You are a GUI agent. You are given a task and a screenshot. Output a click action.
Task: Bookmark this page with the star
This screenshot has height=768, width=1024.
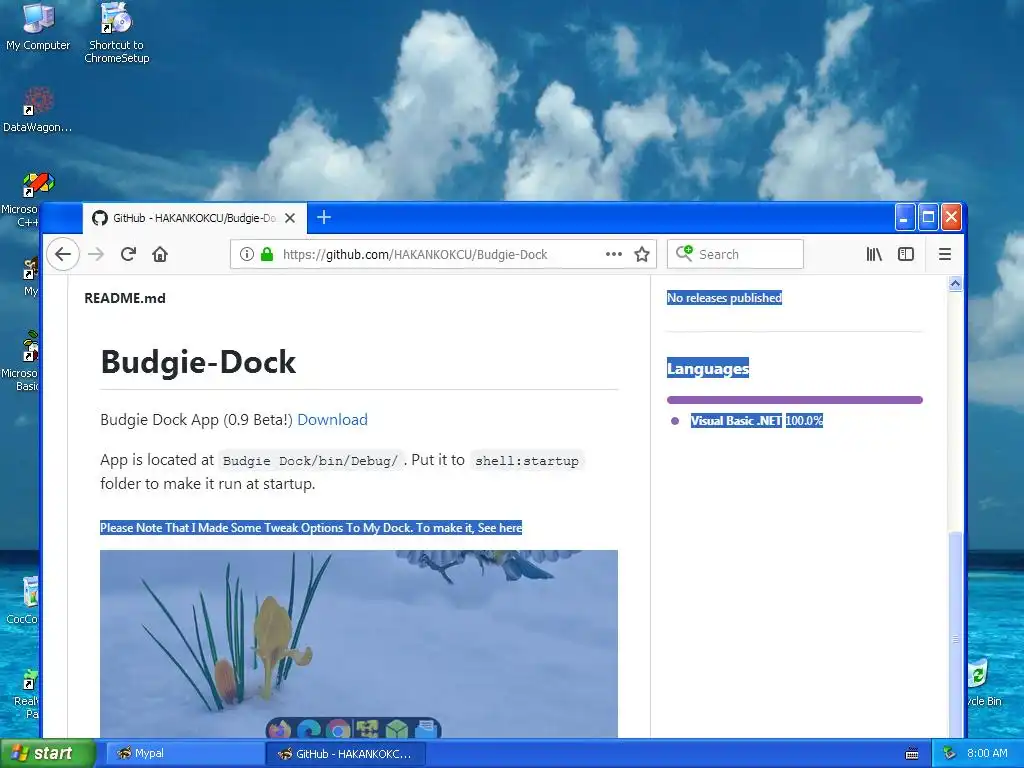click(x=642, y=254)
